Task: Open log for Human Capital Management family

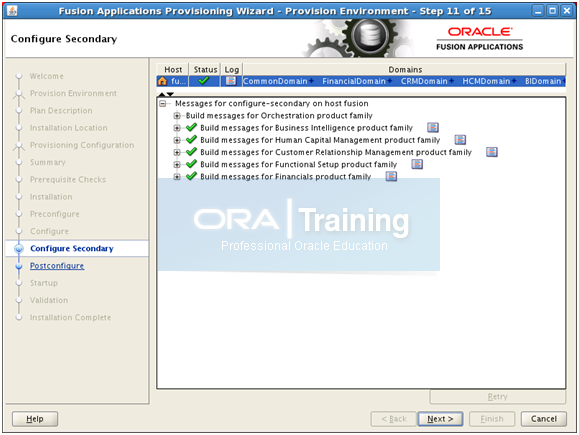Action: click(460, 140)
